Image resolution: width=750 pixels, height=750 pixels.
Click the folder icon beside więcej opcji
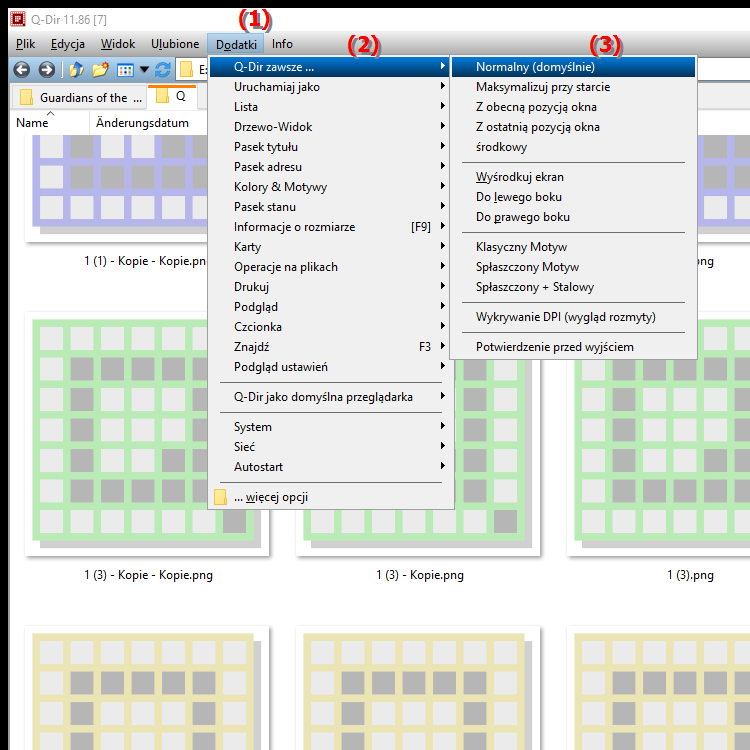[220, 497]
